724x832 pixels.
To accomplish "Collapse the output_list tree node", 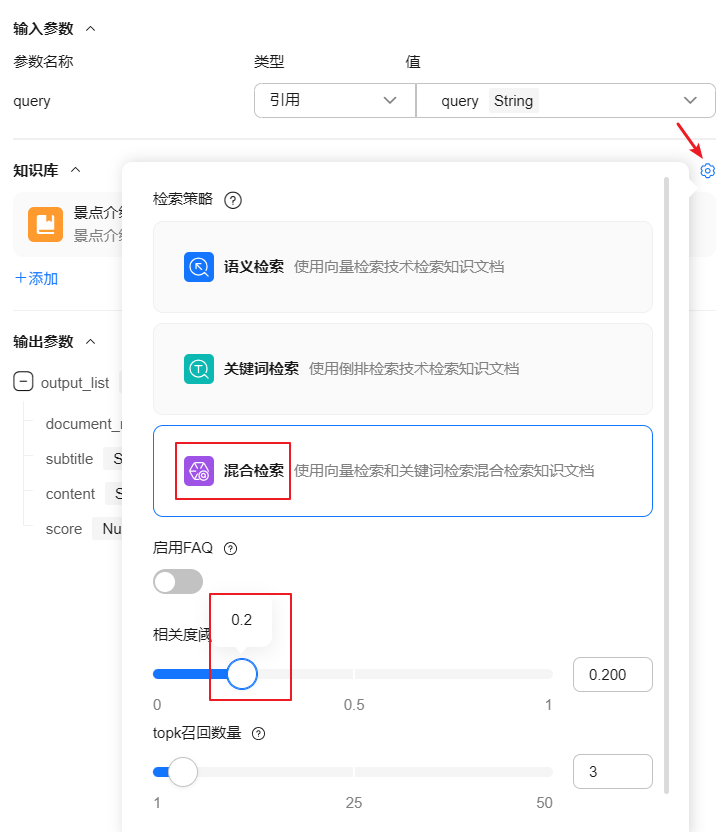I will pyautogui.click(x=23, y=382).
